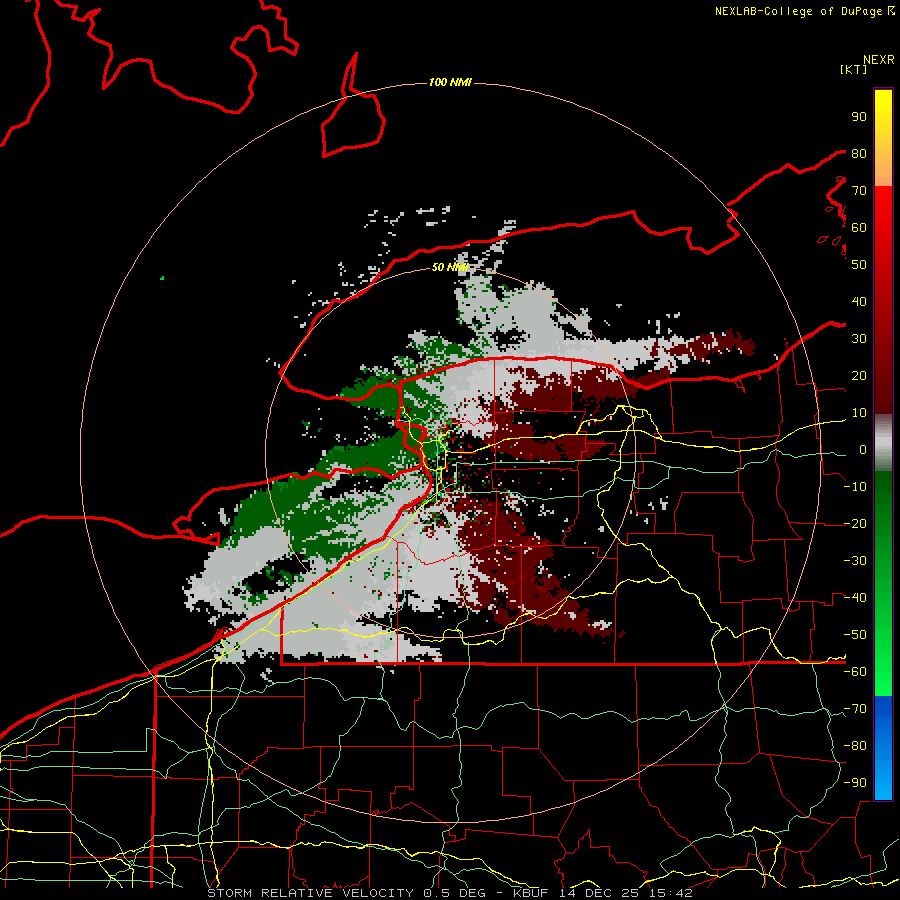The width and height of the screenshot is (900, 900).
Task: Click the 20 value on the velocity scale
Action: [x=859, y=375]
